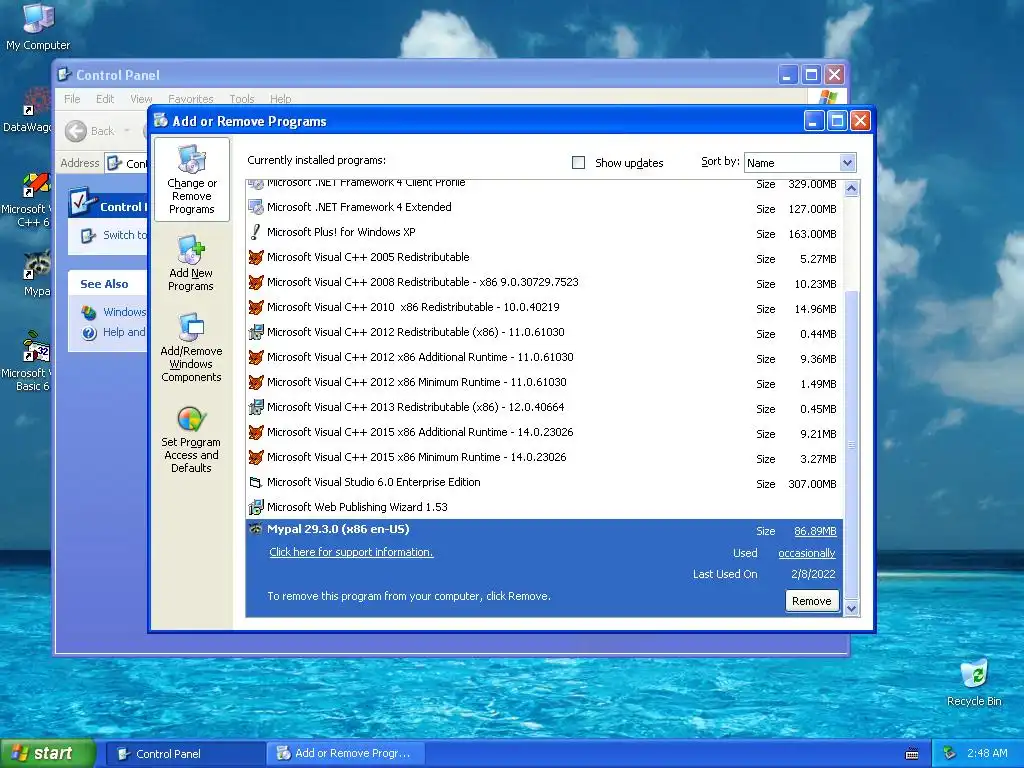Click Visual C++ 2015 Minimum Runtime icon
This screenshot has width=1024, height=768.
coord(256,457)
